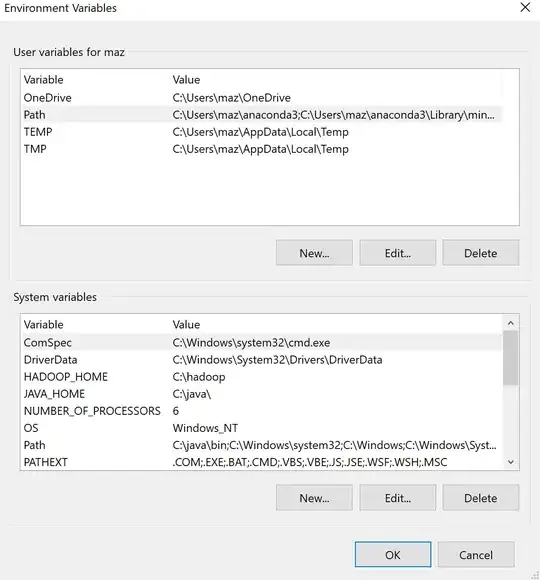This screenshot has height=580, width=540.
Task: Click New under user variables
Action: (314, 253)
